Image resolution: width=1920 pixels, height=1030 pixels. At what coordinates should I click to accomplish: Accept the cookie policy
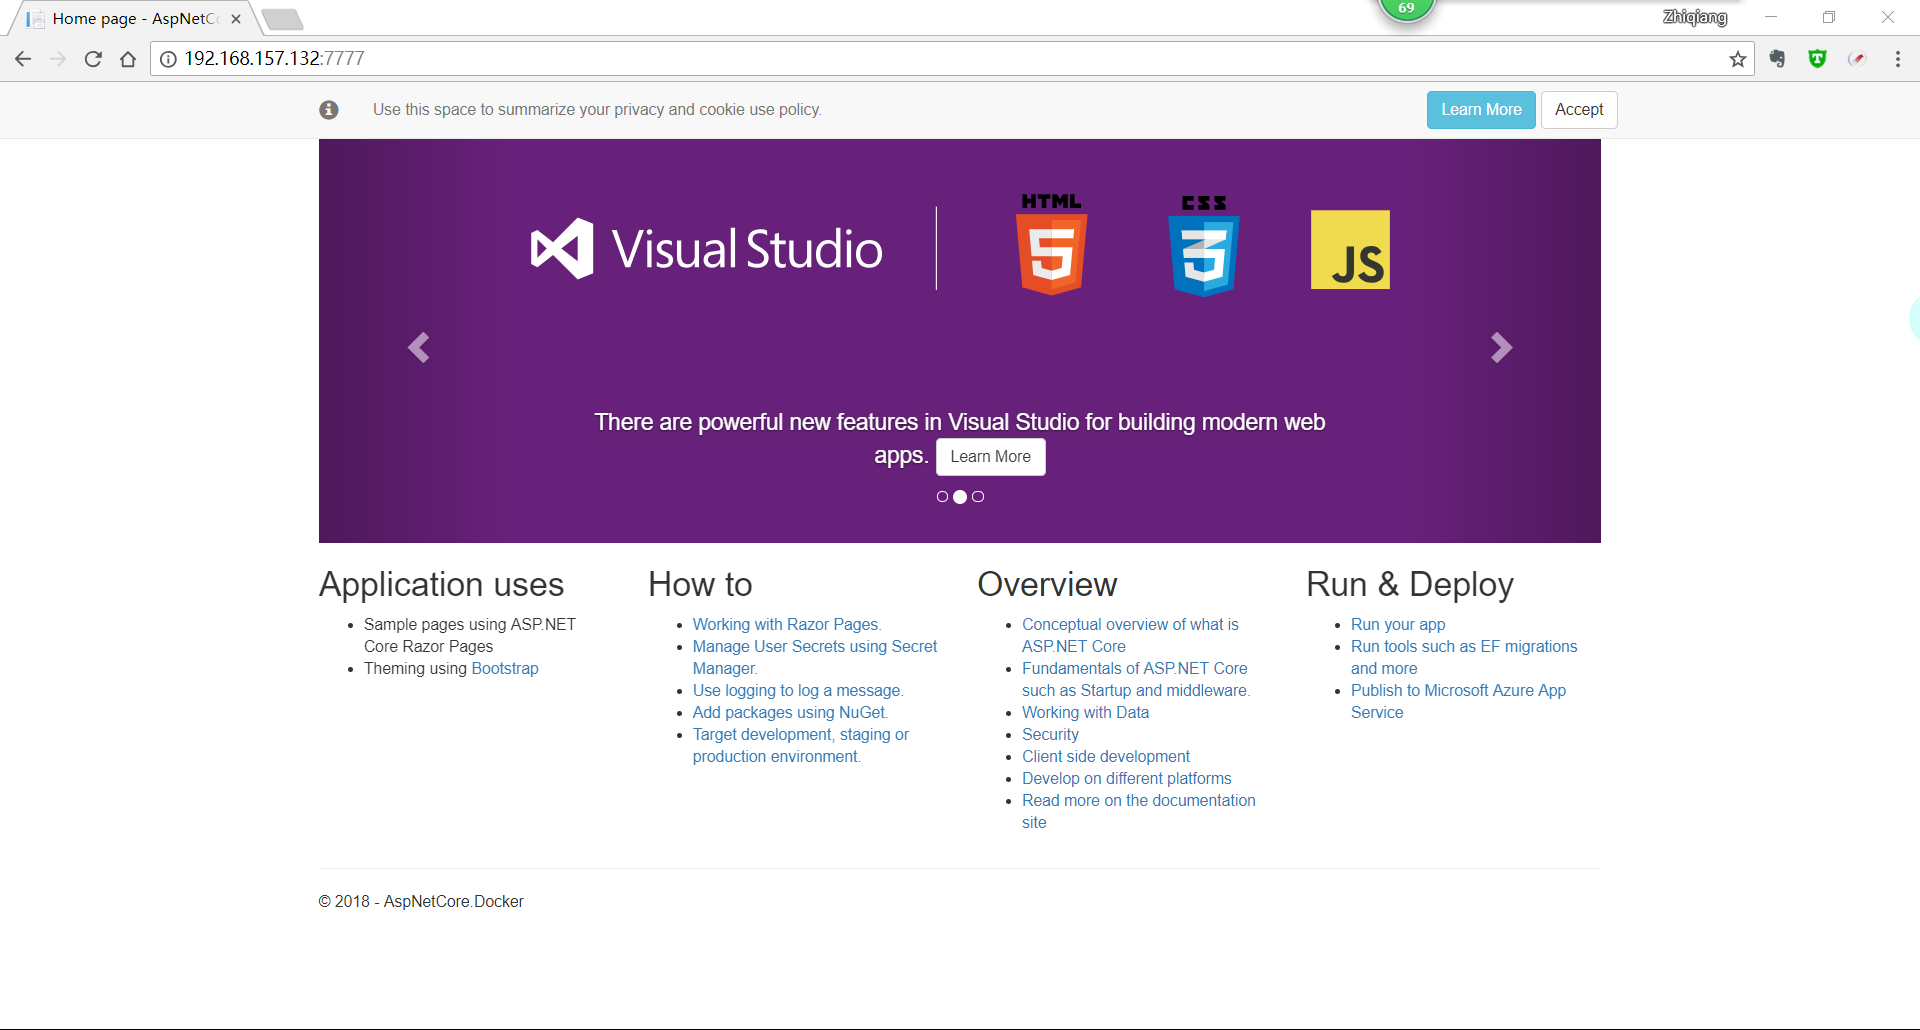pos(1579,110)
